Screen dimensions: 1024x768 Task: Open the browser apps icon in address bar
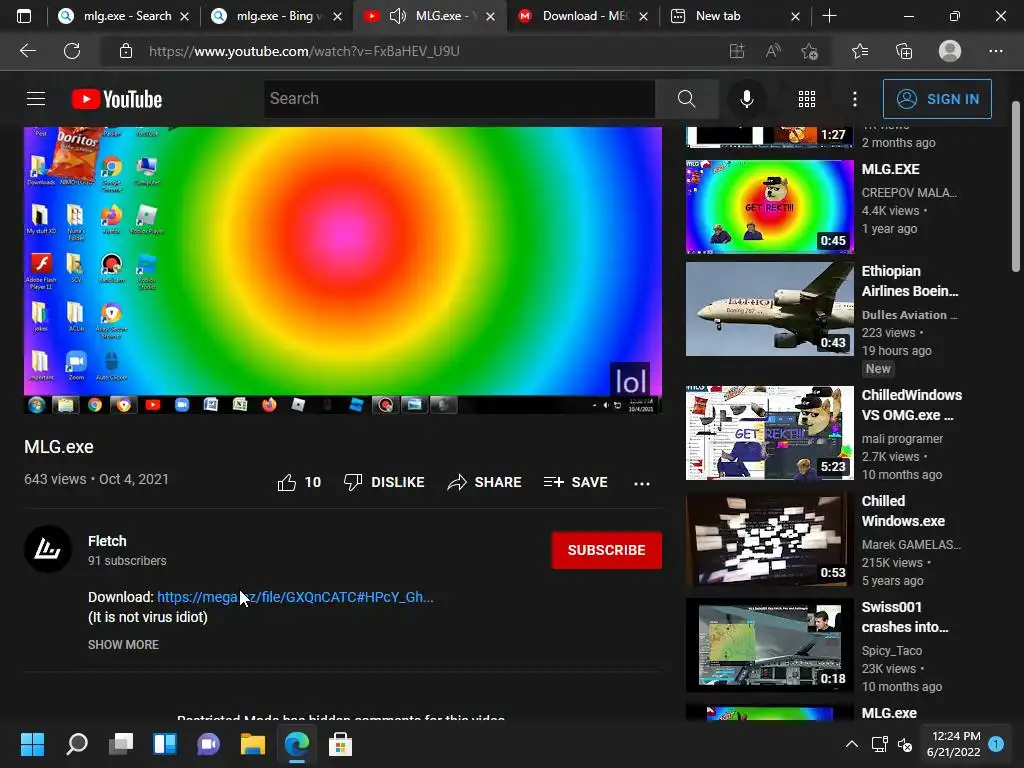(x=737, y=51)
